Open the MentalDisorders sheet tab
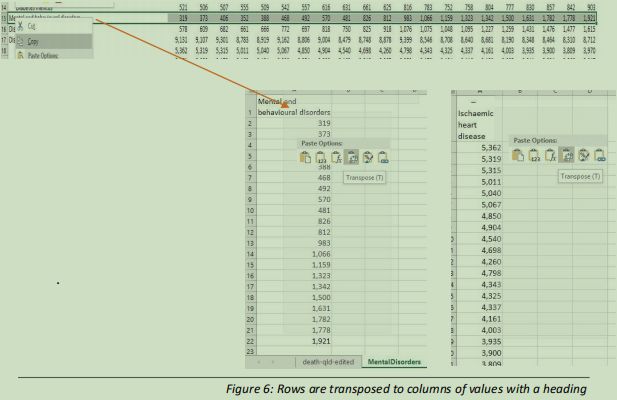Viewport: 617px width, 400px height. [392, 361]
